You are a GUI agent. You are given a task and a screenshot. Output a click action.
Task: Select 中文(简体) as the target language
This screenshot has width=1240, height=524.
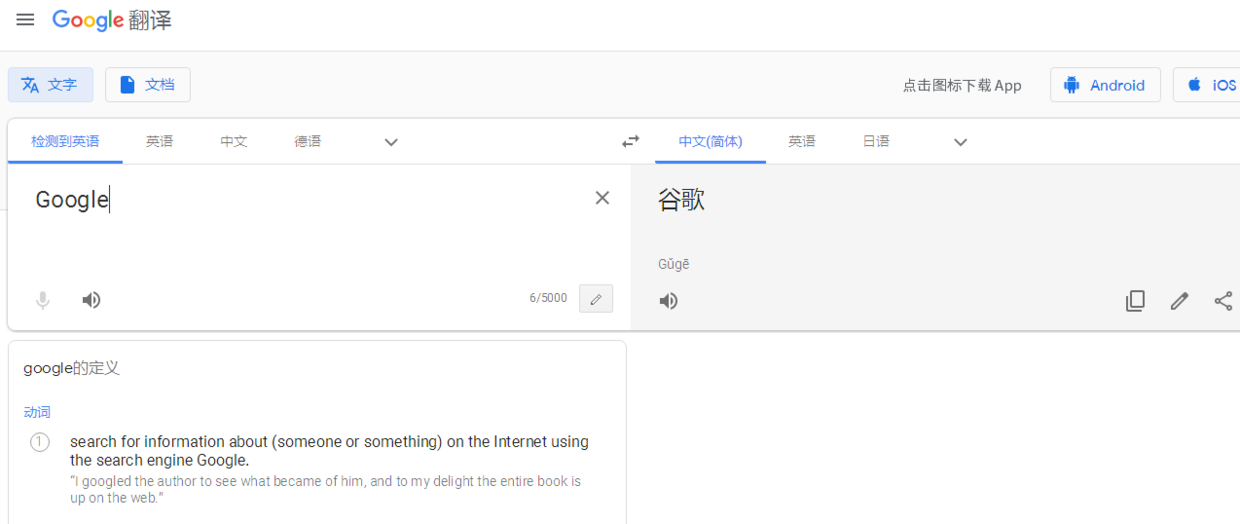(x=710, y=142)
